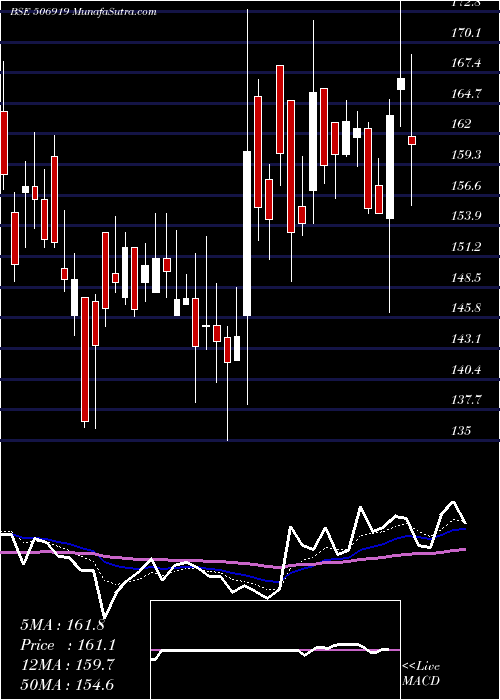Choose the 140.4 axis value
The image size is (500, 700).
(x=467, y=369)
